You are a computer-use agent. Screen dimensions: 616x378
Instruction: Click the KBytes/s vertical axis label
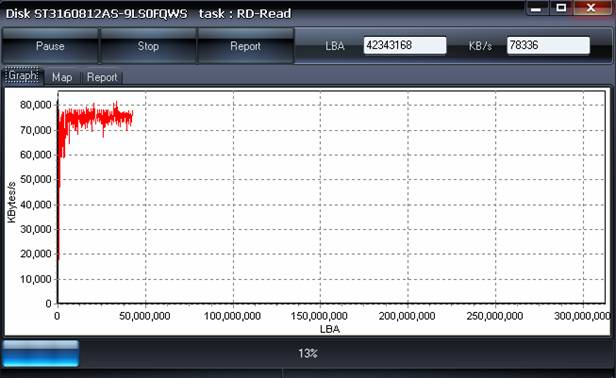coord(11,202)
